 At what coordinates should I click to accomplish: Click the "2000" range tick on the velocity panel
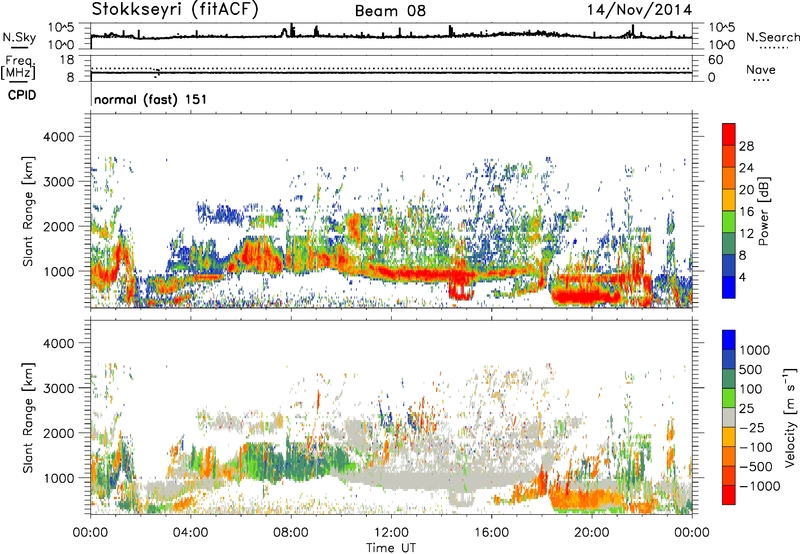pyautogui.click(x=61, y=433)
